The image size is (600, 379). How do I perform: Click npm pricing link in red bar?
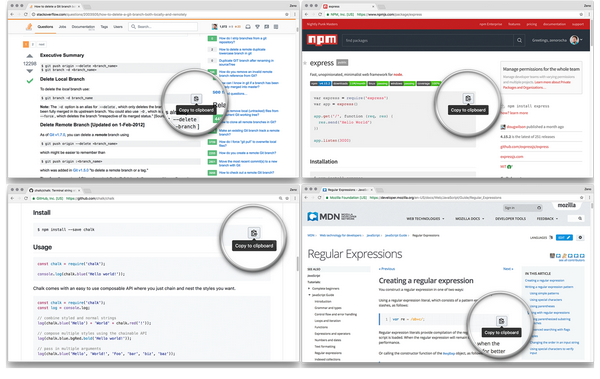(532, 24)
